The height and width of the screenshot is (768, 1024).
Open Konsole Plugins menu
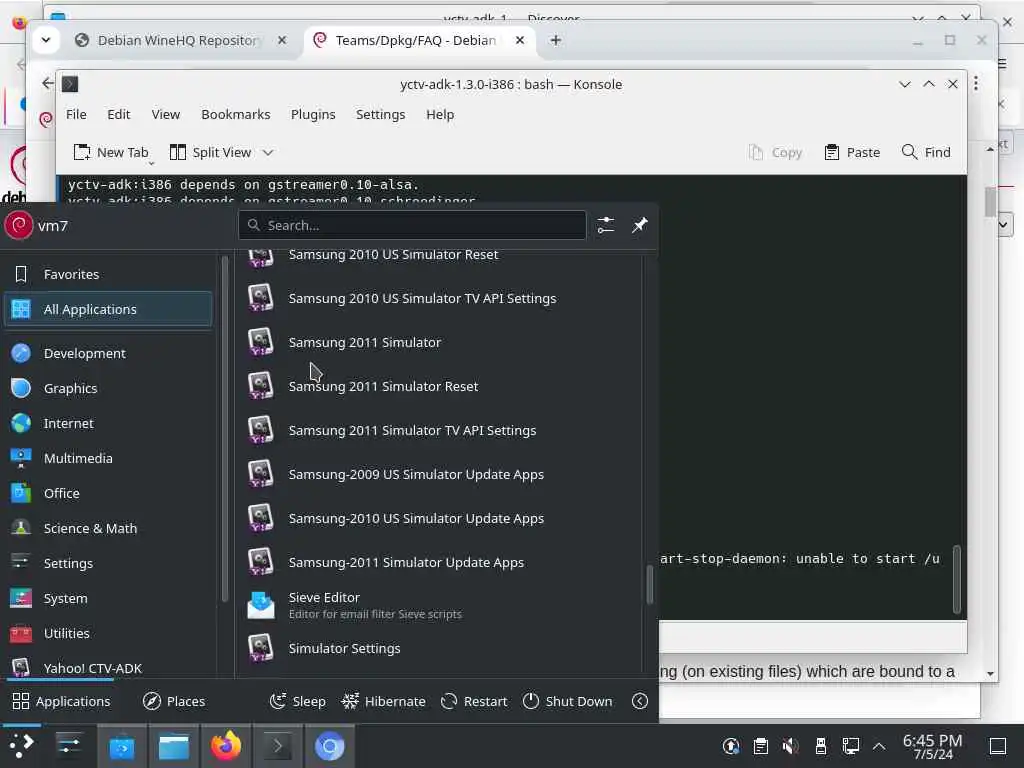tap(313, 114)
